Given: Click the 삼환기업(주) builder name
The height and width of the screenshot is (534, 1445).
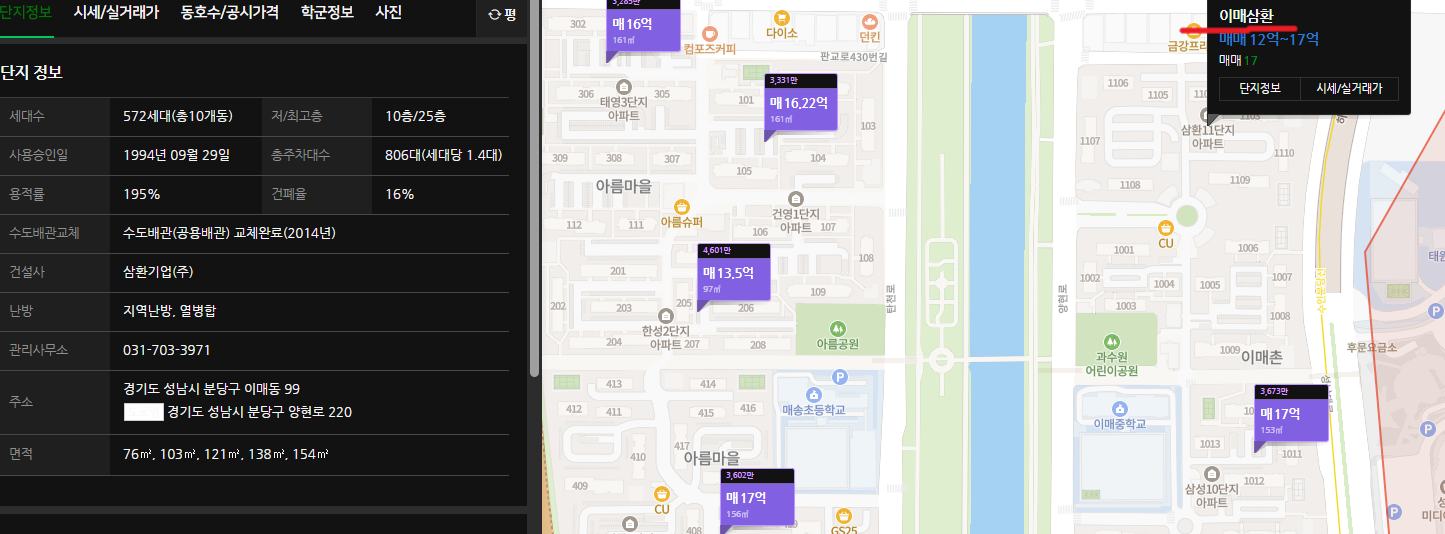Looking at the screenshot, I should point(158,272).
